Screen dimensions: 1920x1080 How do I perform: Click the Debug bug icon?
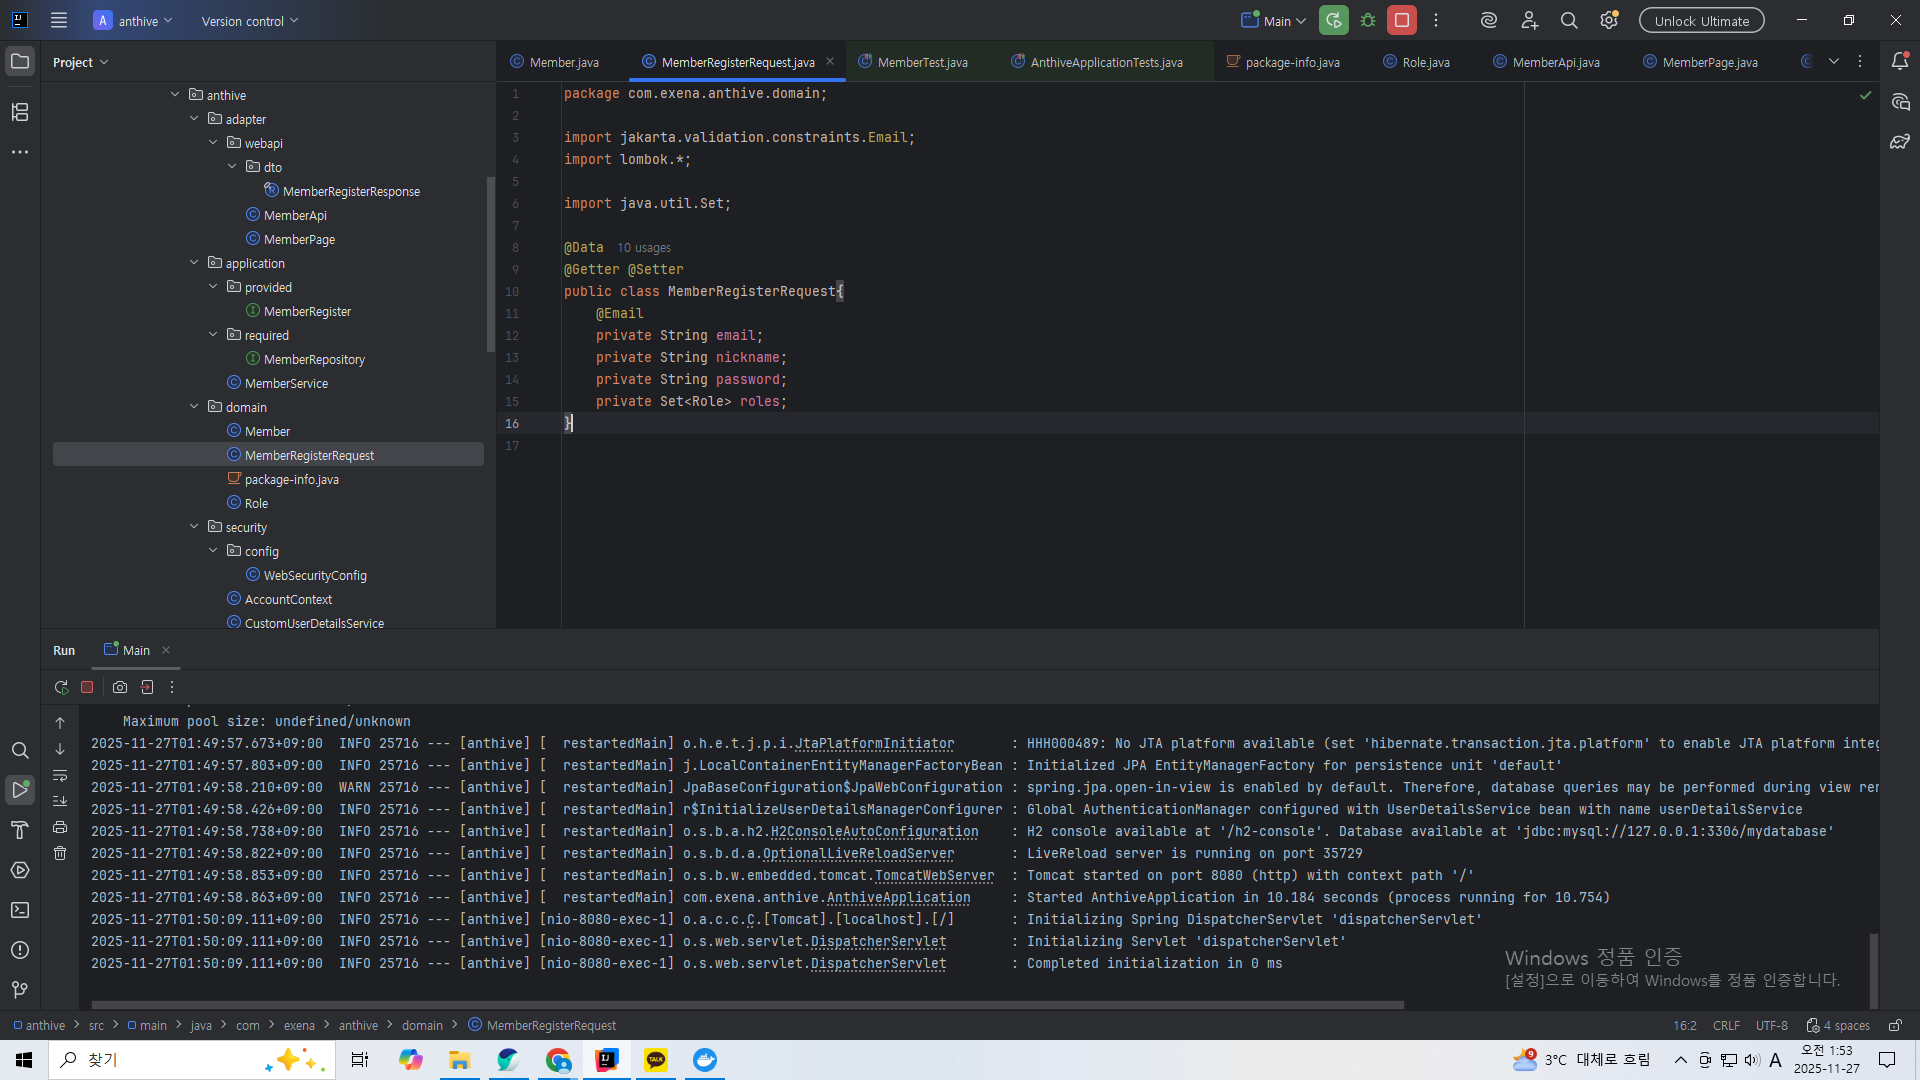pos(1368,20)
